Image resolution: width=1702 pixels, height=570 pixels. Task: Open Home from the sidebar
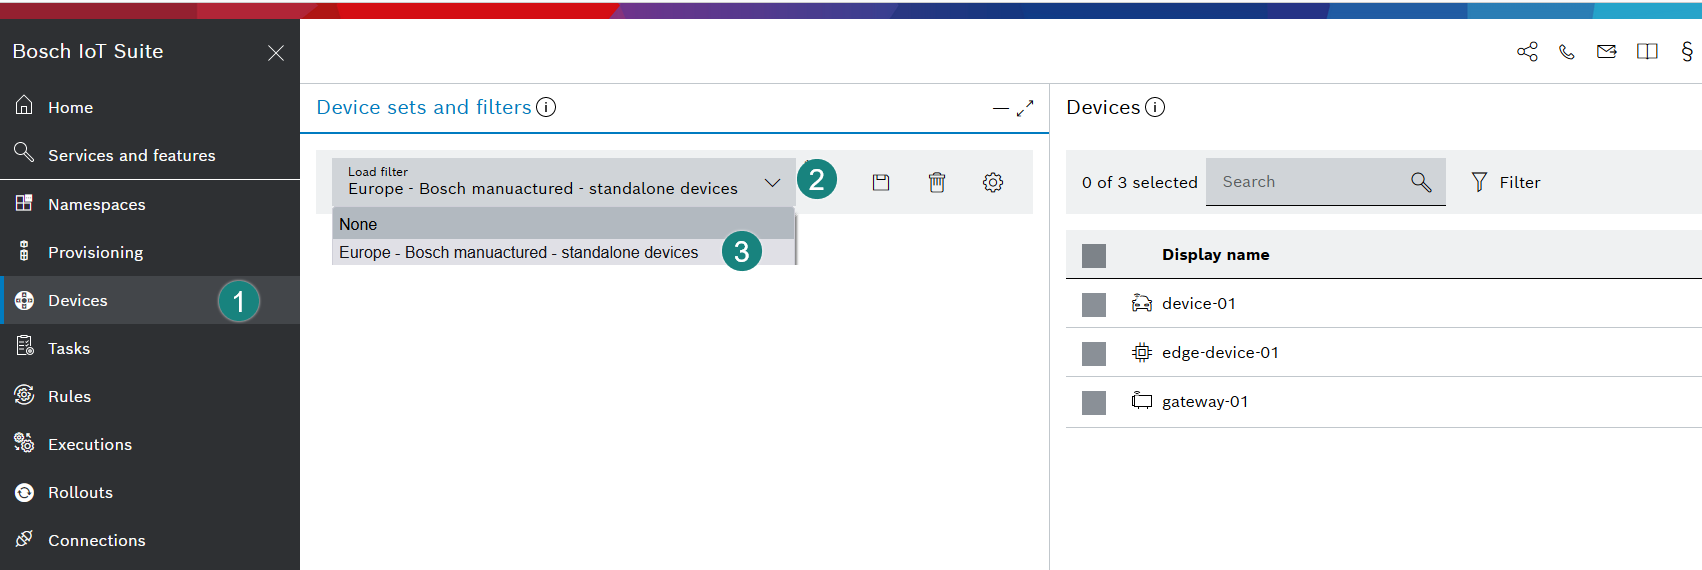click(x=150, y=107)
